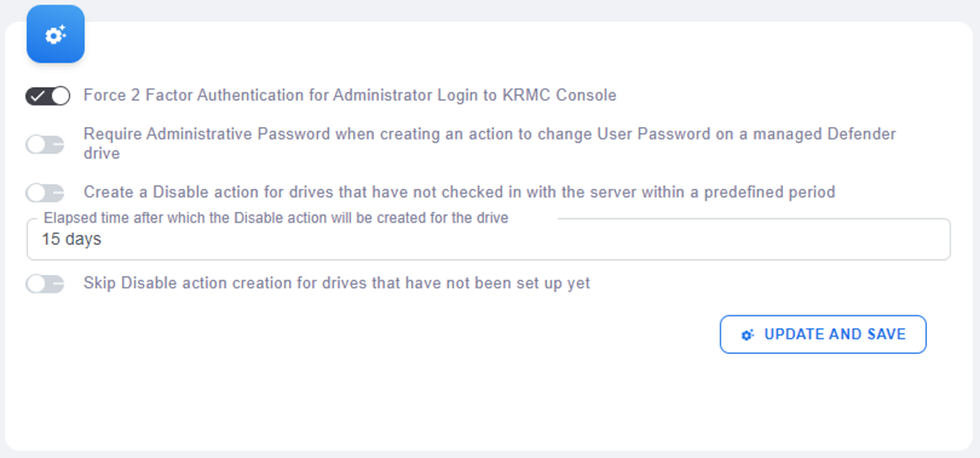Viewport: 980px width, 458px height.
Task: Click the UPDATE AND SAVE button
Action: pyautogui.click(x=823, y=335)
